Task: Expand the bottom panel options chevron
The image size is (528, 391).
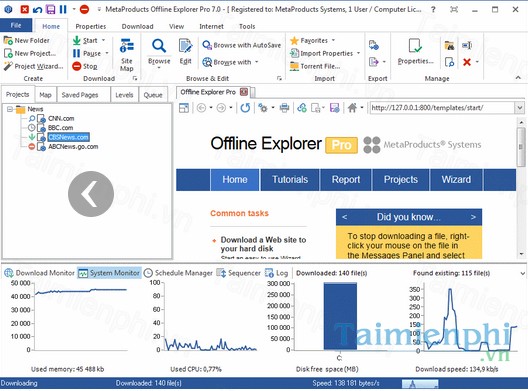Action: tap(522, 273)
